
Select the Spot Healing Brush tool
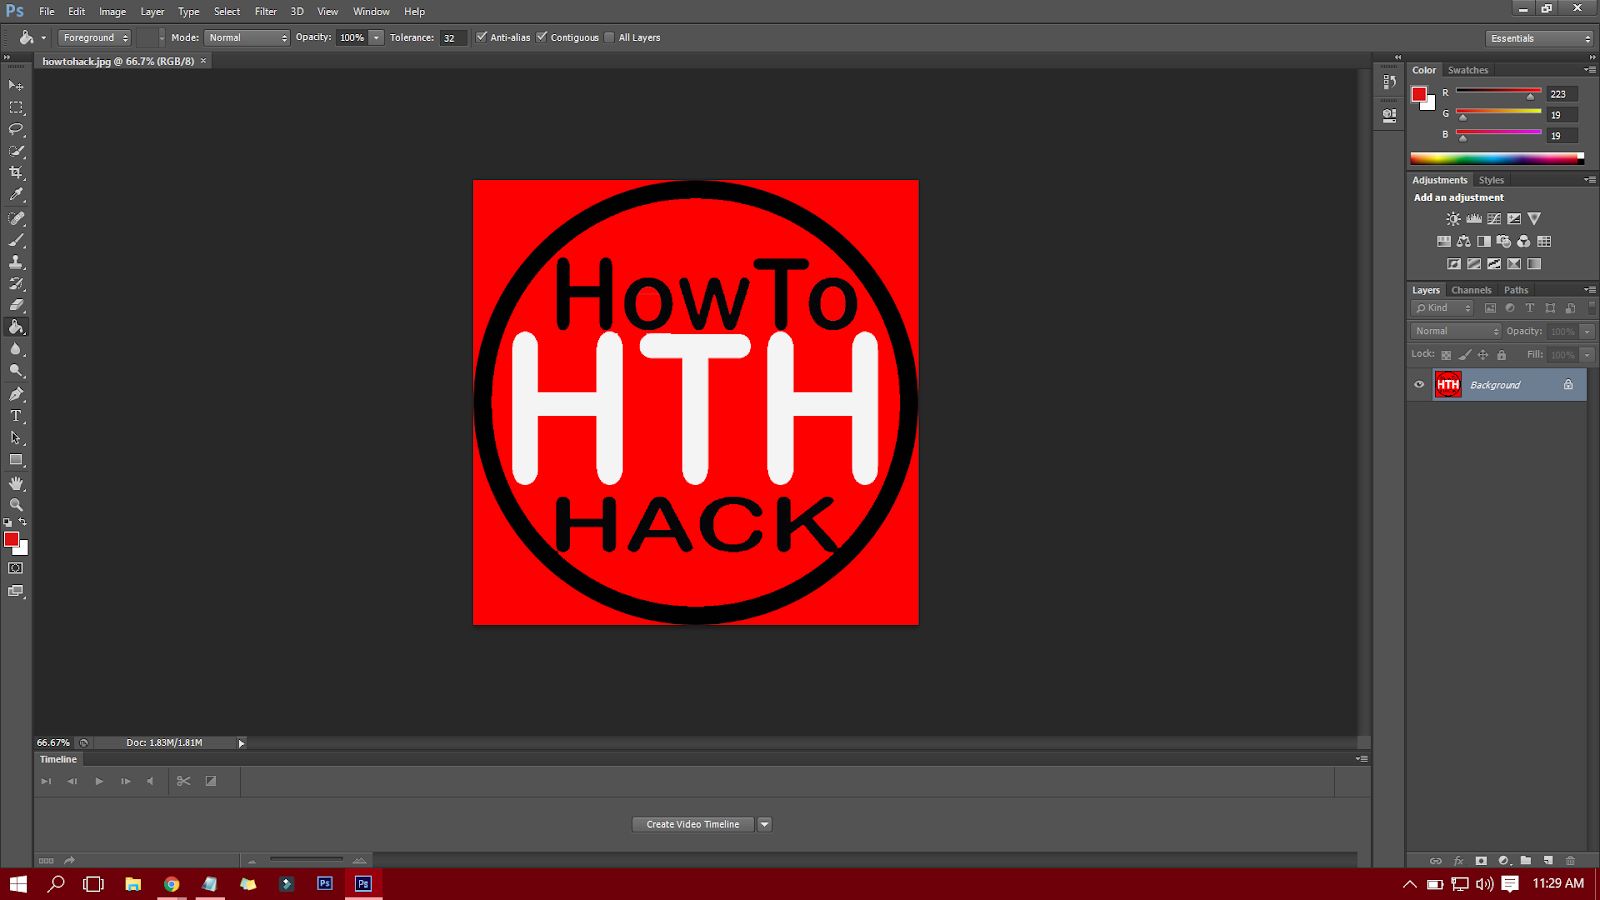tap(16, 218)
